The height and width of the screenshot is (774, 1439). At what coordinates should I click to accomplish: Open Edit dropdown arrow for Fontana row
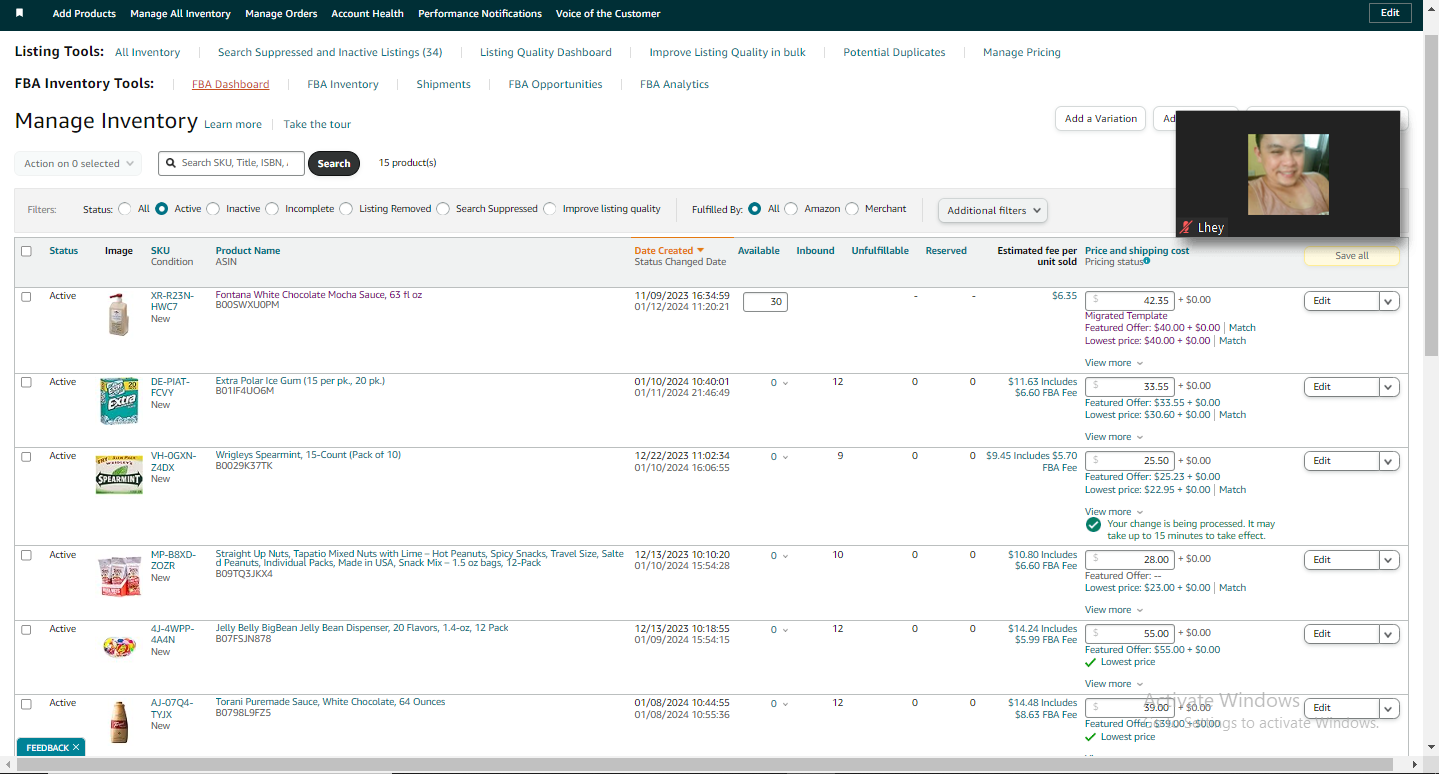pyautogui.click(x=1389, y=301)
